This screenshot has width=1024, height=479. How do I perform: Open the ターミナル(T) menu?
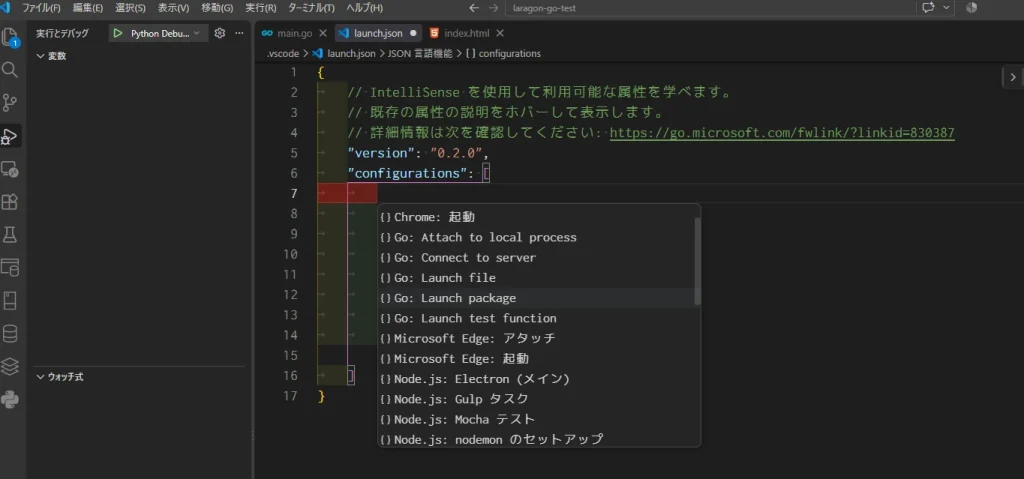[x=312, y=8]
